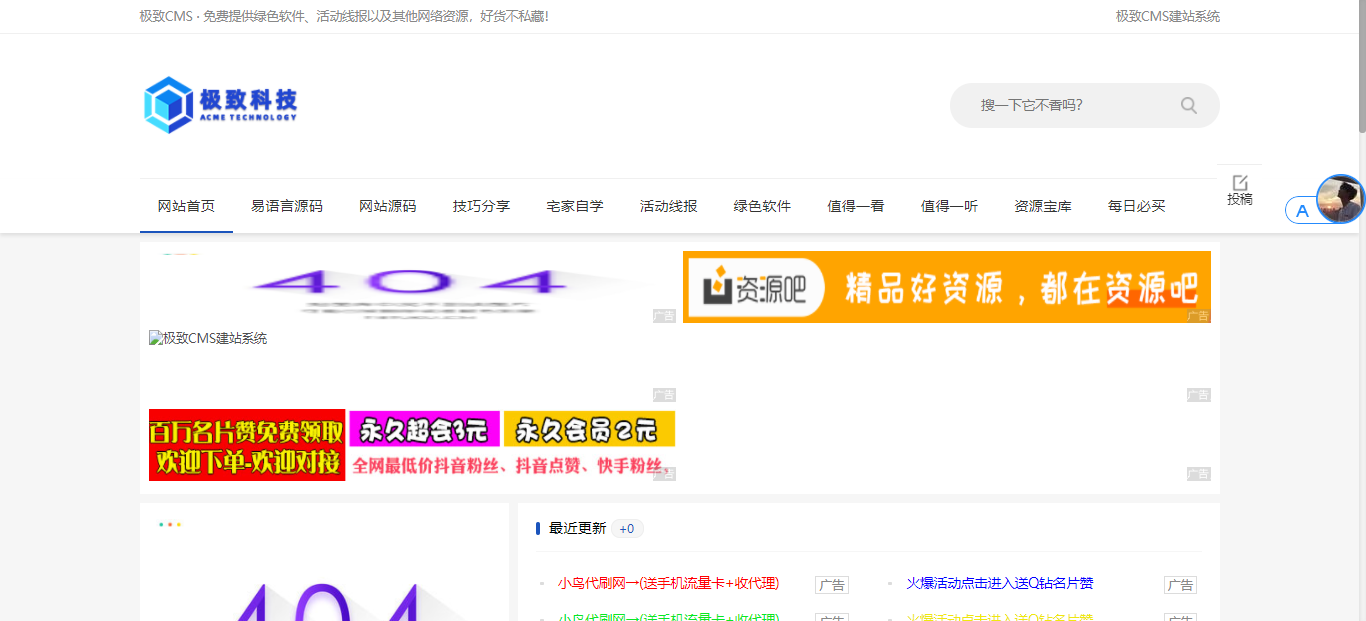This screenshot has width=1366, height=621.
Task: Click the 极致CMS建站系统 top-right link
Action: (x=1167, y=16)
